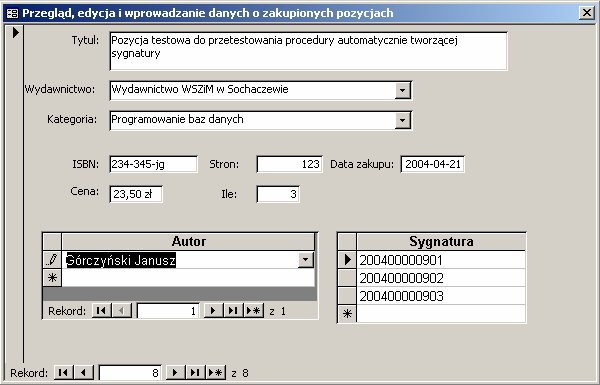The image size is (600, 385).
Task: Click pencil row selector in Autor subform
Action: [52, 260]
